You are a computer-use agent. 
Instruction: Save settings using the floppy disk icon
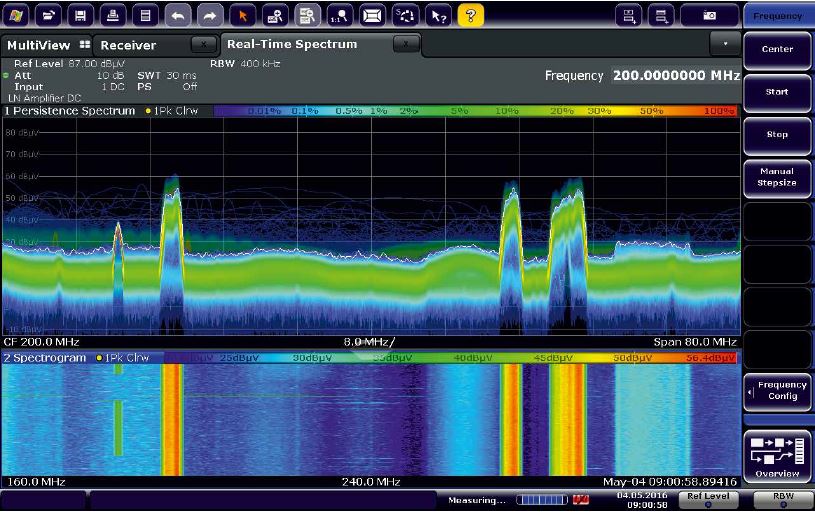tap(81, 15)
